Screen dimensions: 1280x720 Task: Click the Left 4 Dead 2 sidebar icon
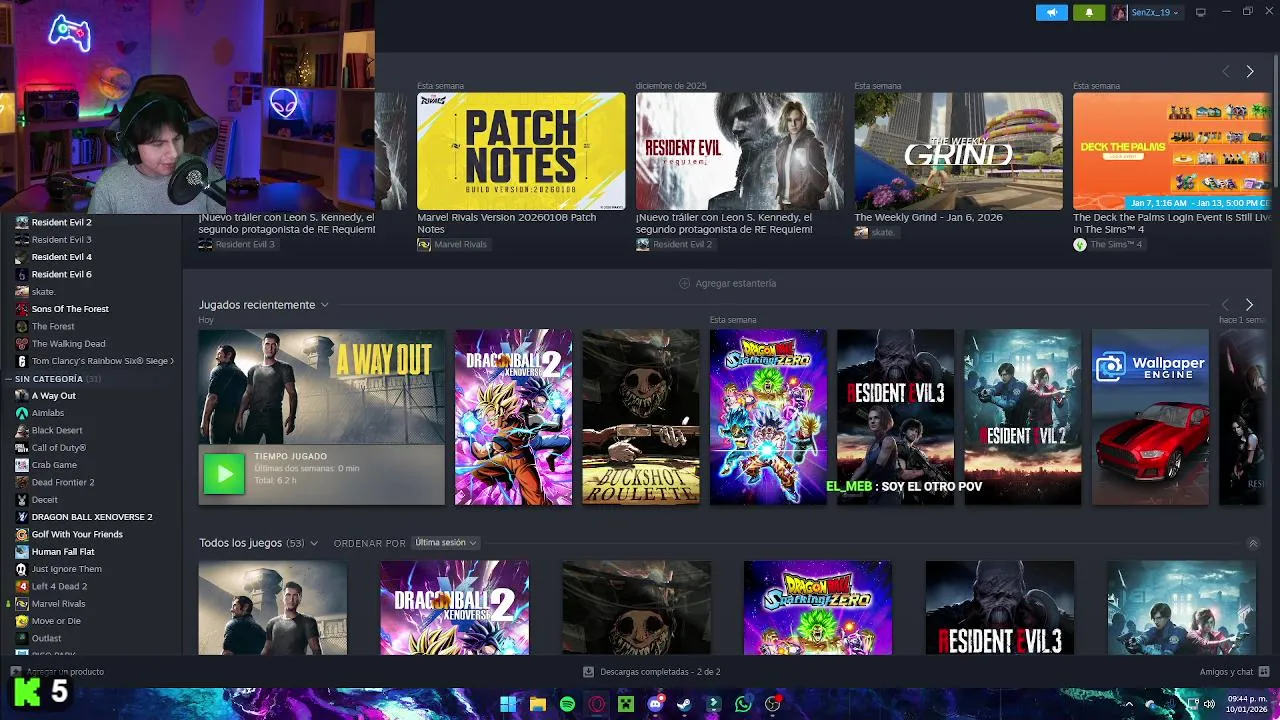tap(21, 586)
